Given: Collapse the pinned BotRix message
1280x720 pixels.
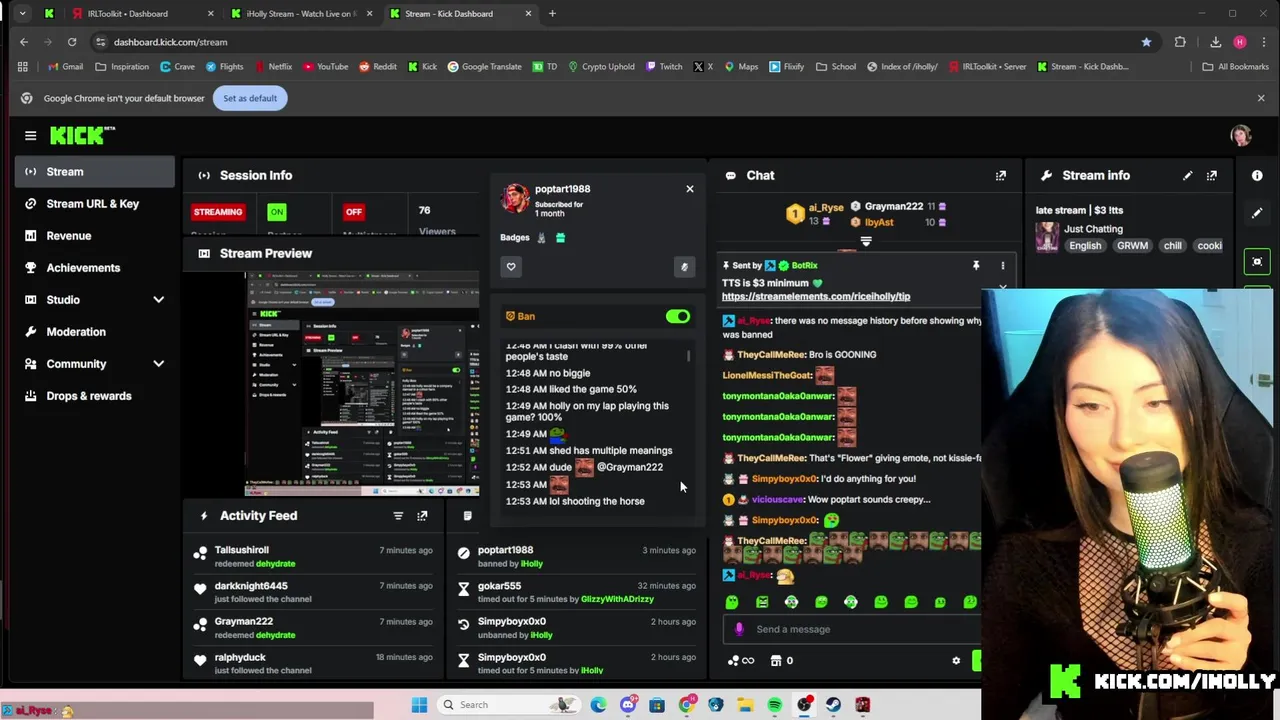Looking at the screenshot, I should [x=1003, y=287].
